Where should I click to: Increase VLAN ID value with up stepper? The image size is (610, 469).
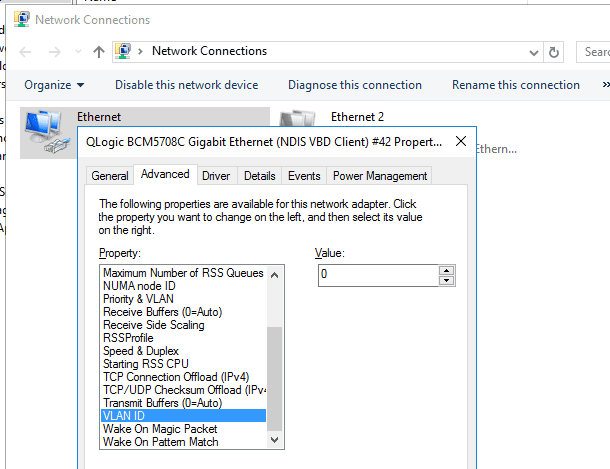pyautogui.click(x=446, y=271)
